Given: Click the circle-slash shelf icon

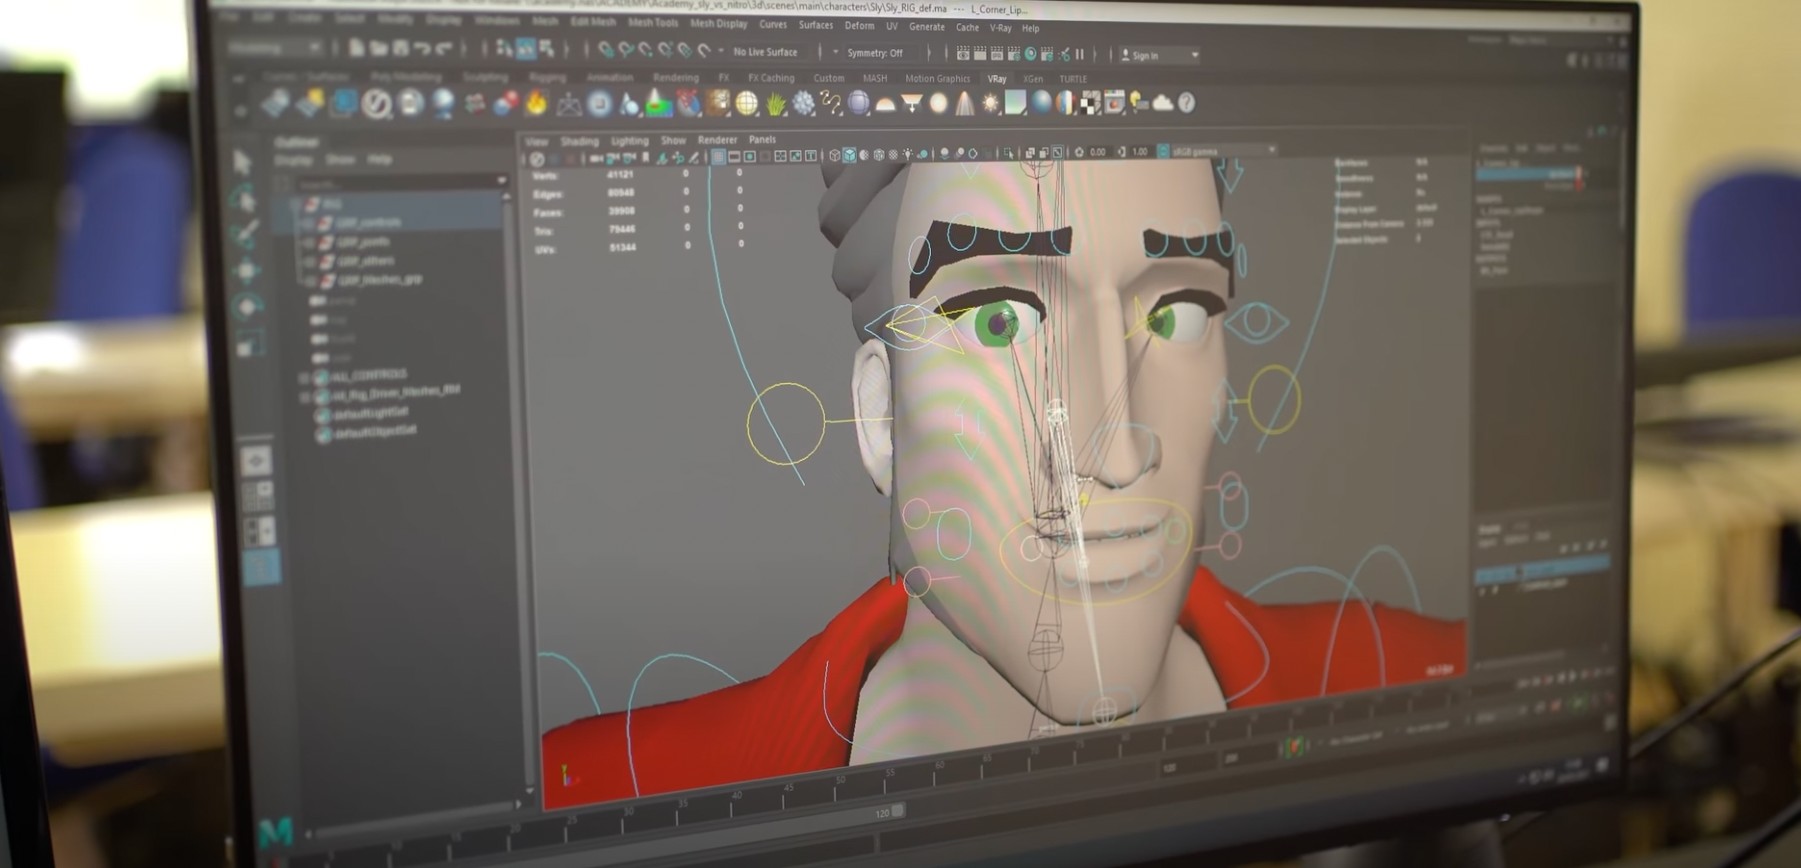Looking at the screenshot, I should [x=376, y=103].
